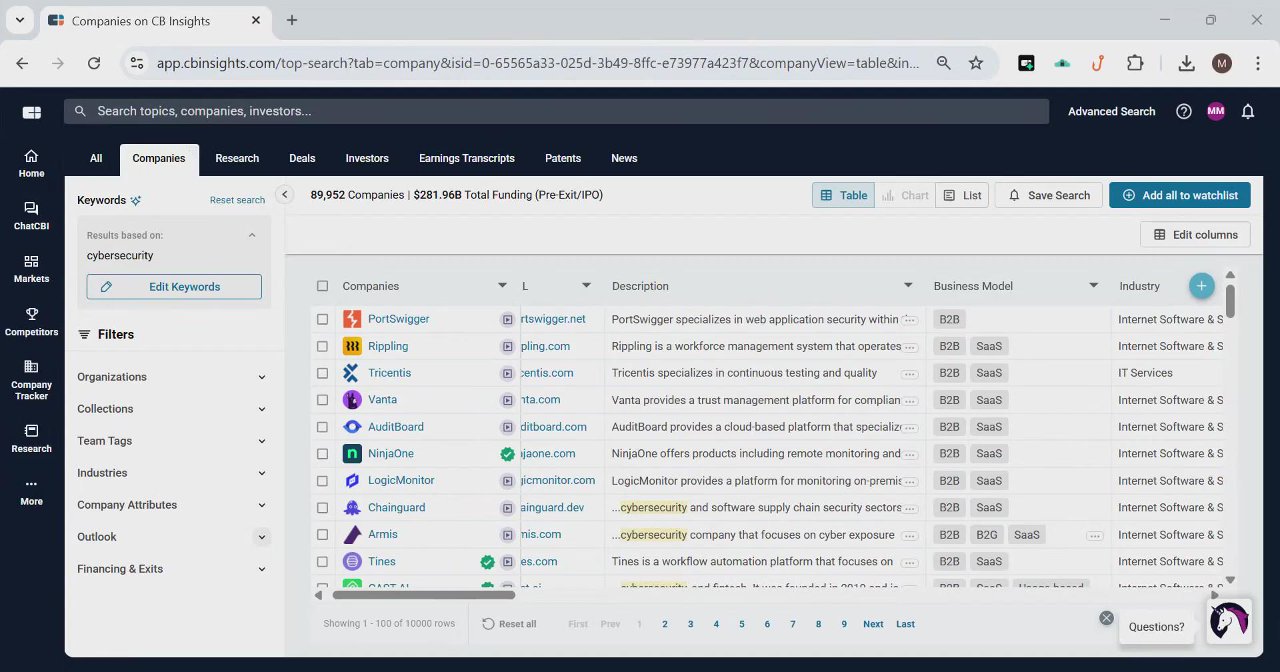Open the Business Model column dropdown
Viewport: 1280px width, 672px height.
(x=1093, y=286)
